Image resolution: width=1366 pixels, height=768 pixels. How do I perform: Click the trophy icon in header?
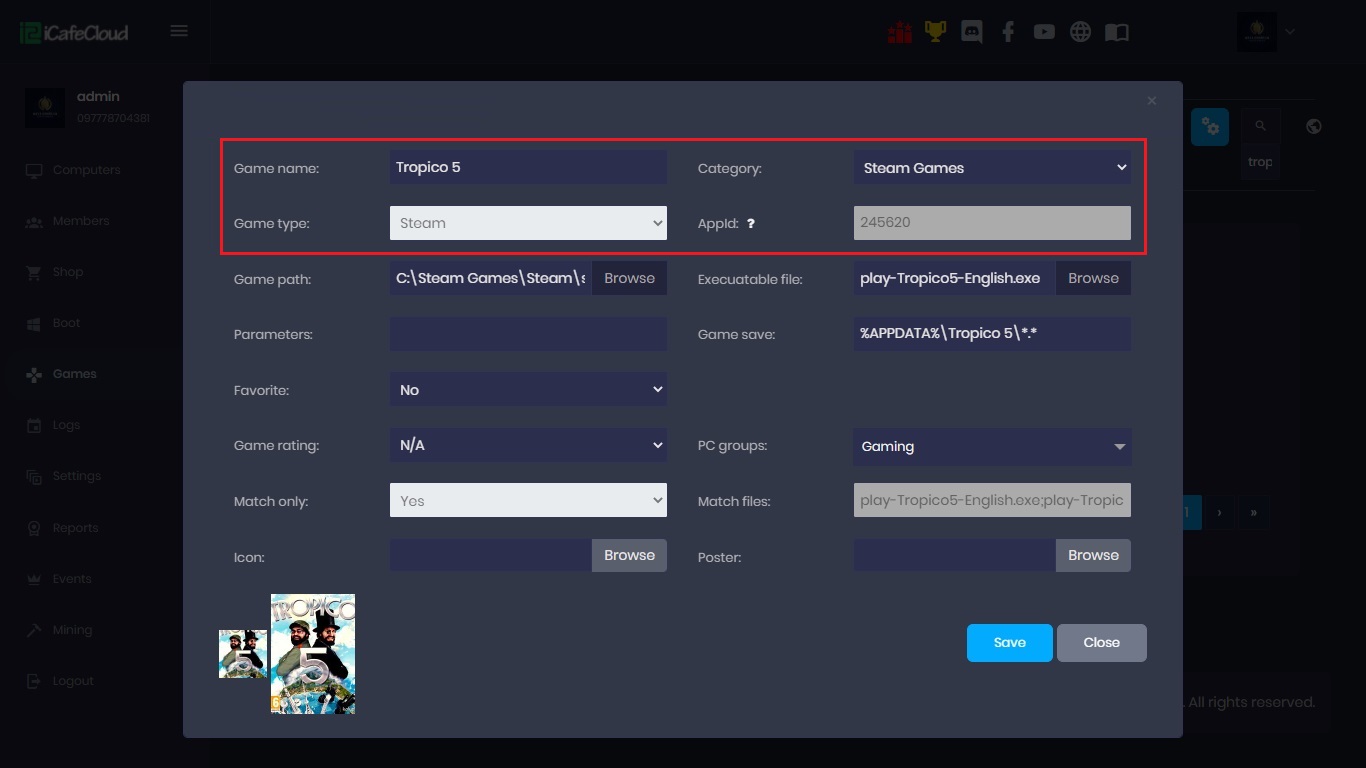coord(935,32)
